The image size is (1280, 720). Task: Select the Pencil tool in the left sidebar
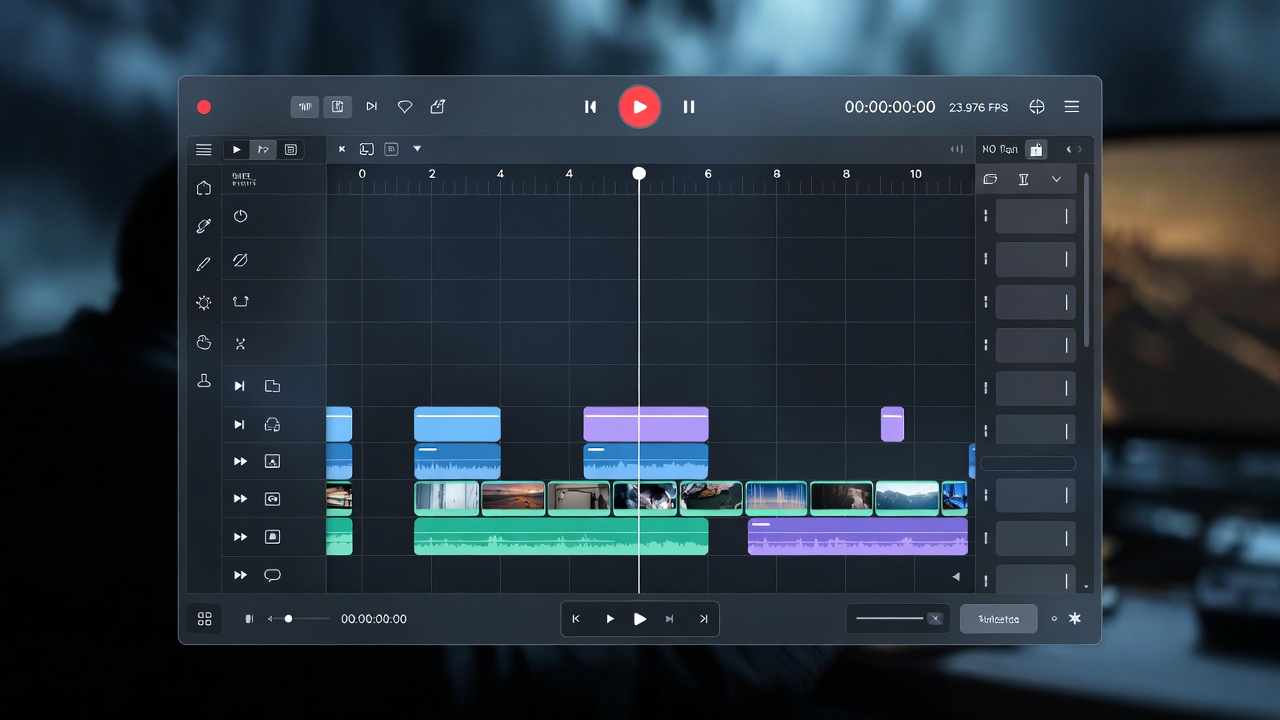coord(203,264)
